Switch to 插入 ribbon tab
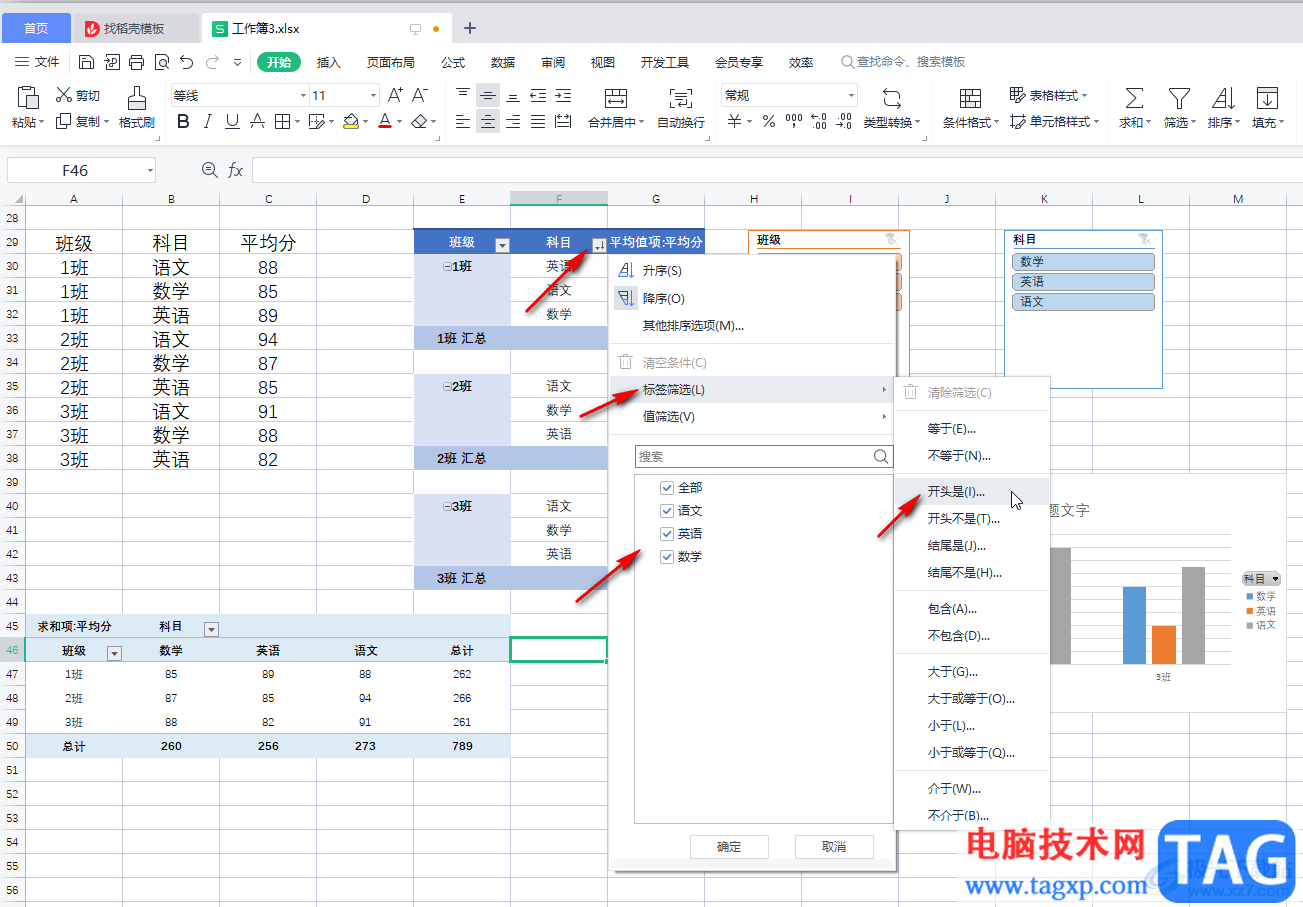1303x907 pixels. (329, 62)
